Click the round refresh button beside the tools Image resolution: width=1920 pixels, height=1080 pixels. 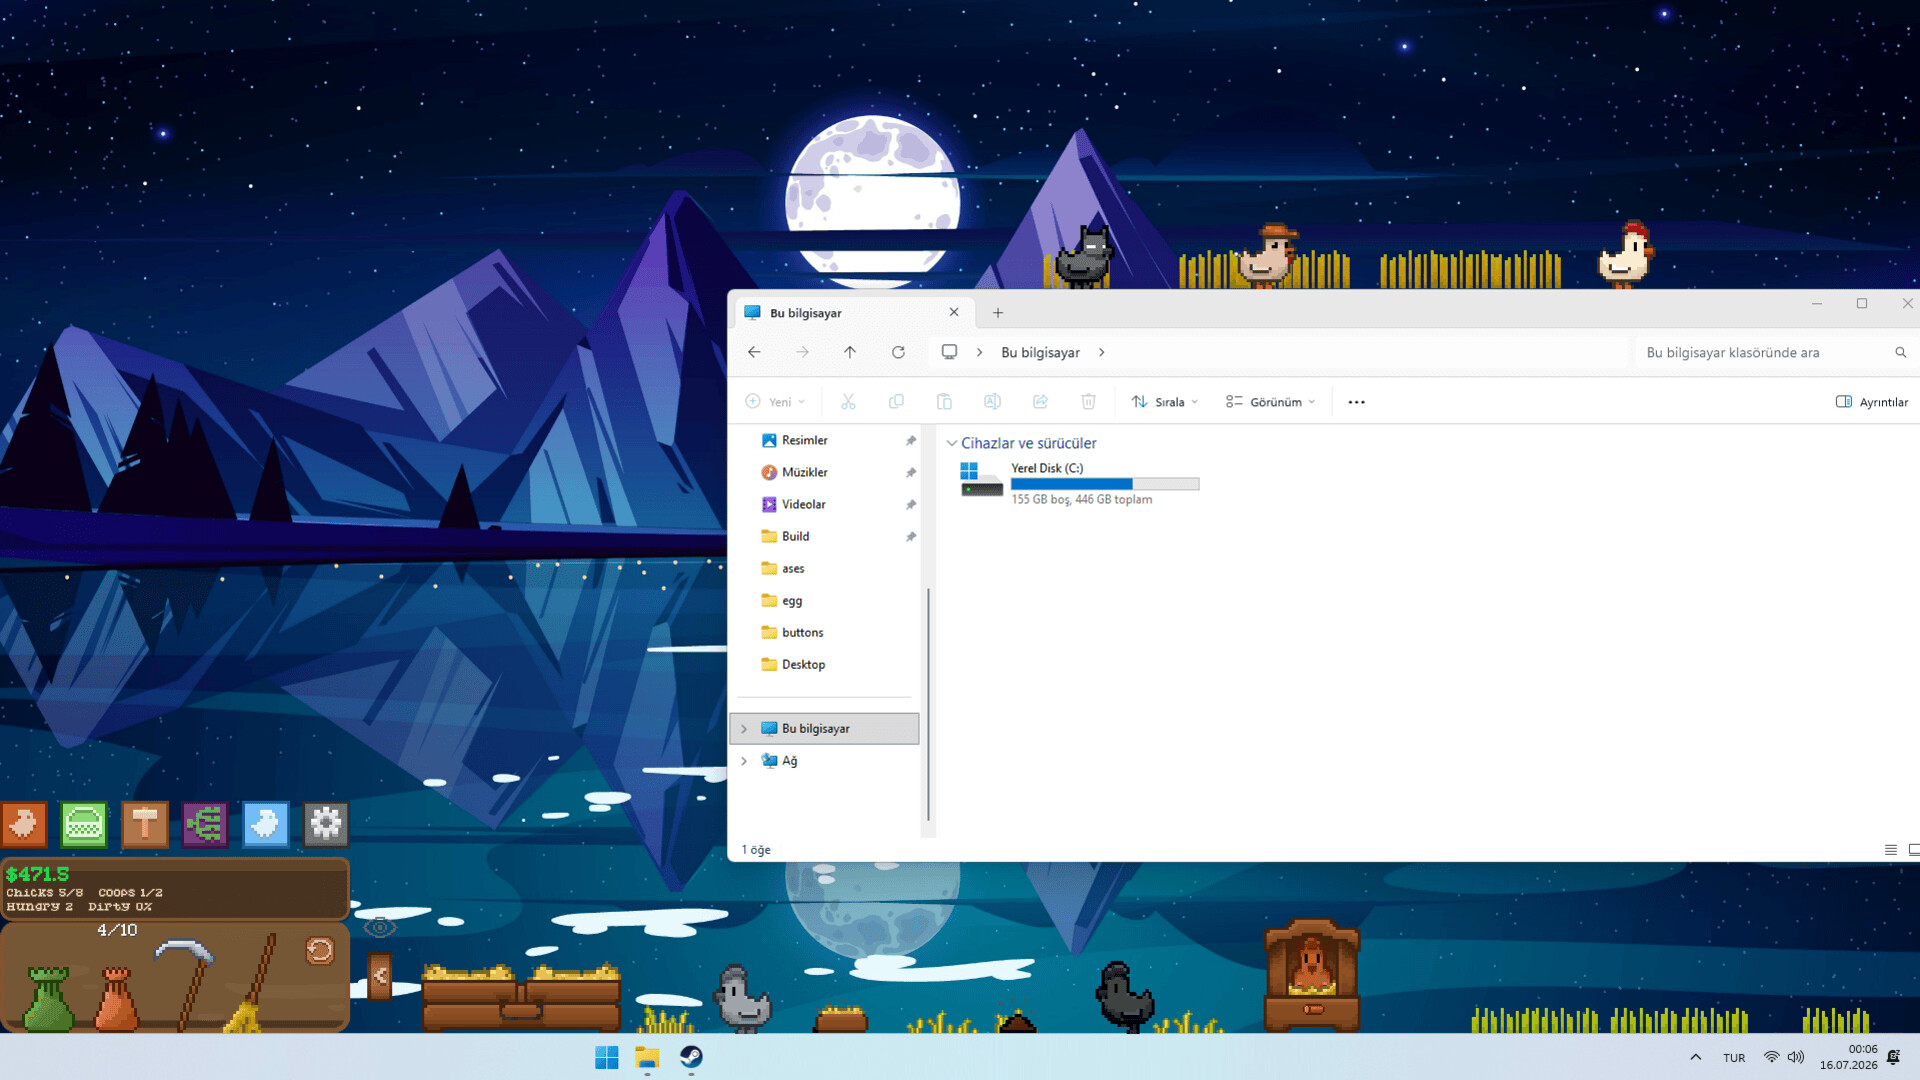click(x=320, y=950)
